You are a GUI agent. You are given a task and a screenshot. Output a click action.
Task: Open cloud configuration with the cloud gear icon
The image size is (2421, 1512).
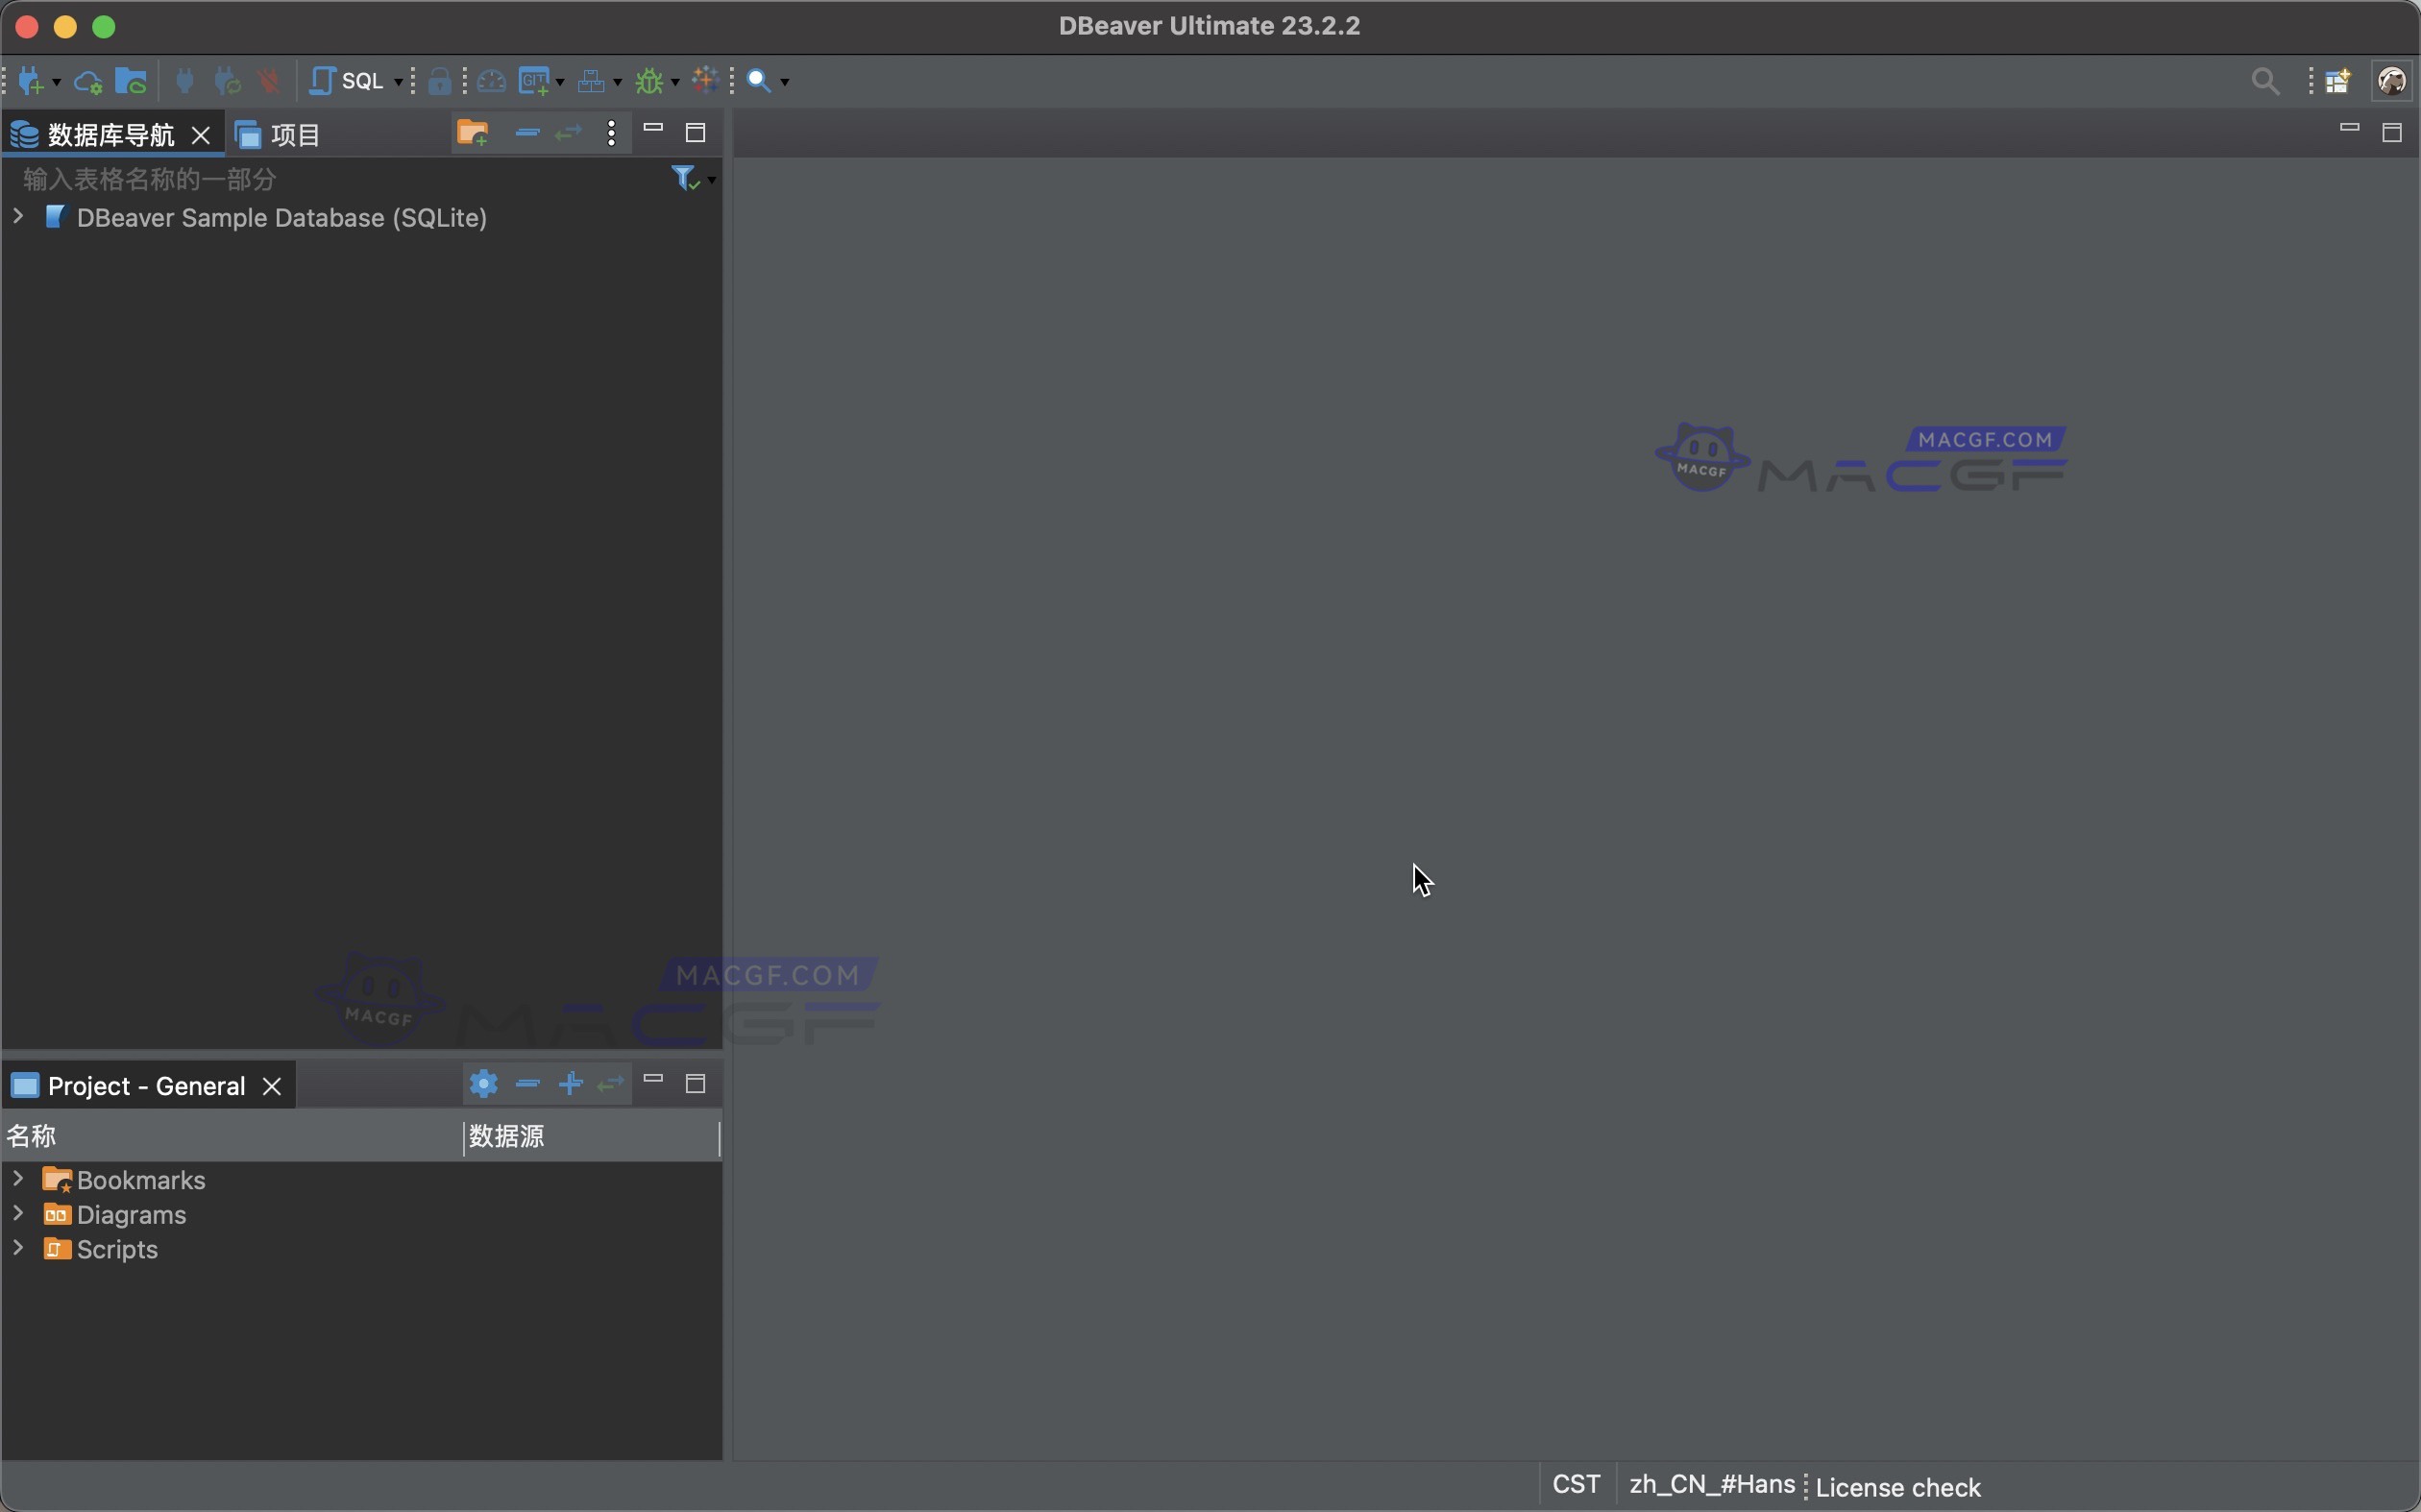(88, 82)
